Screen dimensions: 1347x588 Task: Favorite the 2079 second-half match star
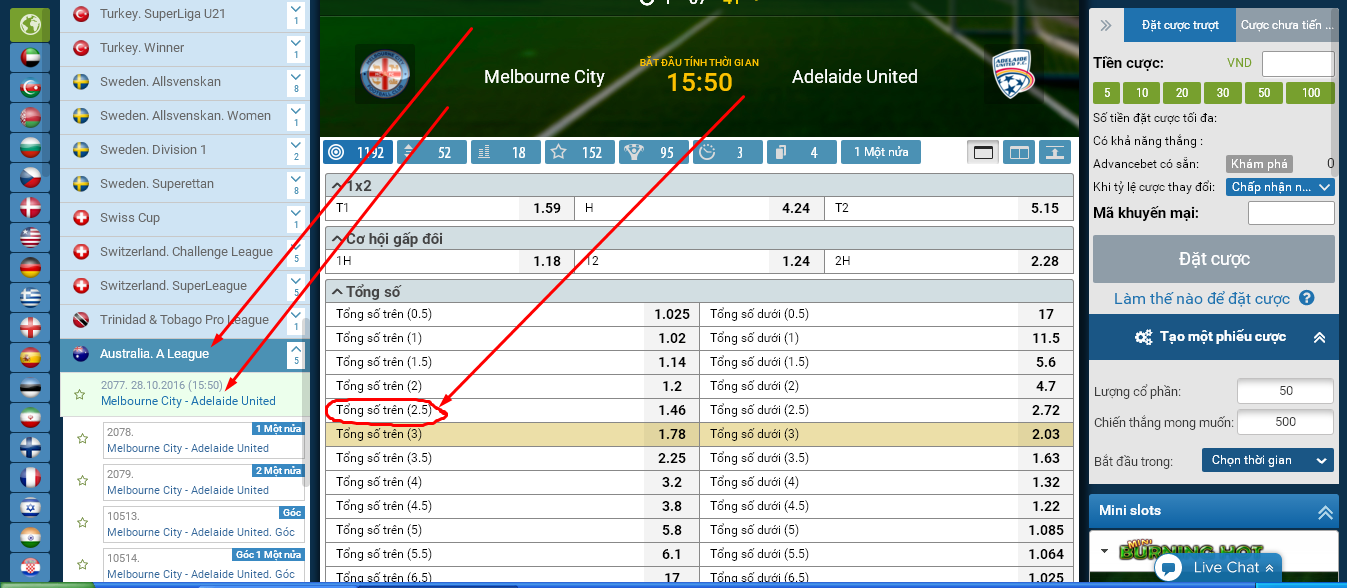click(x=82, y=480)
